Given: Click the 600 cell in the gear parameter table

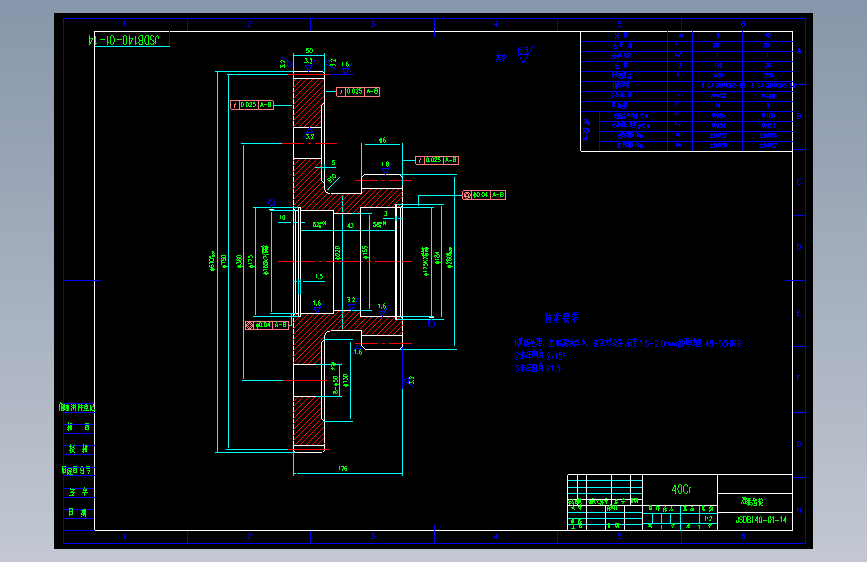Looking at the screenshot, I should (x=718, y=76).
